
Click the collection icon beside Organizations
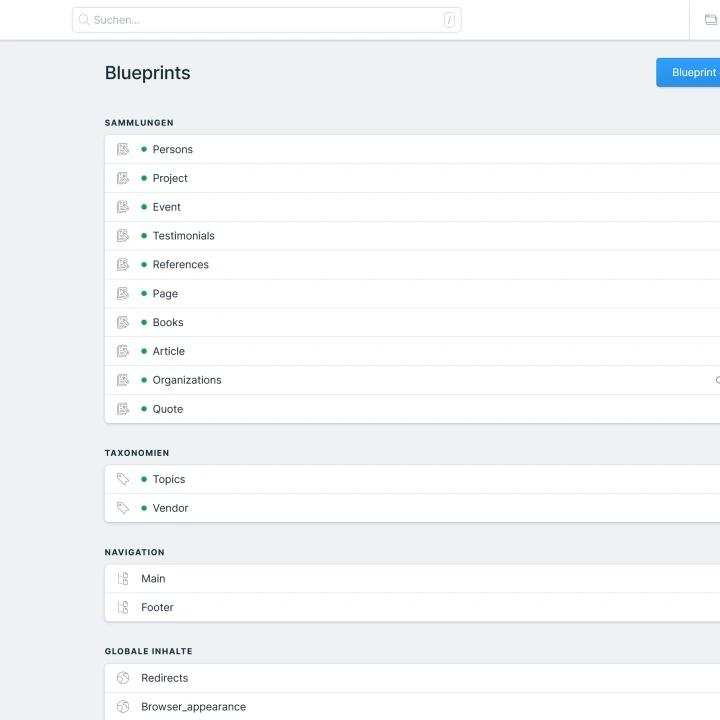pyautogui.click(x=123, y=380)
